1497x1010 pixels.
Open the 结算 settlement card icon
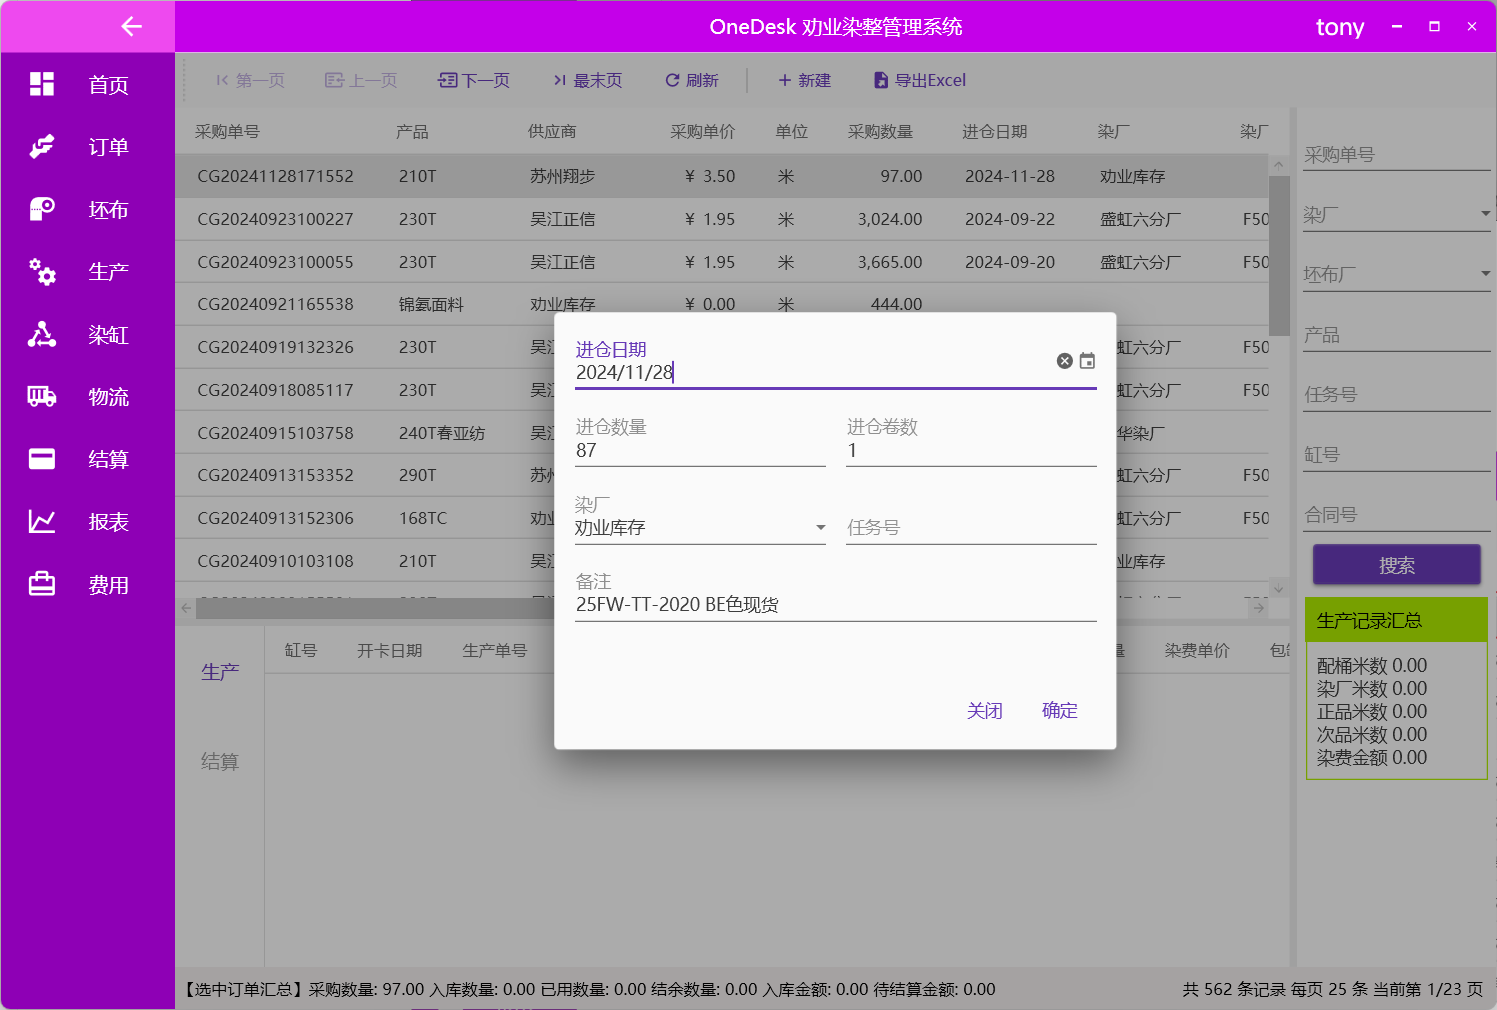pyautogui.click(x=42, y=459)
